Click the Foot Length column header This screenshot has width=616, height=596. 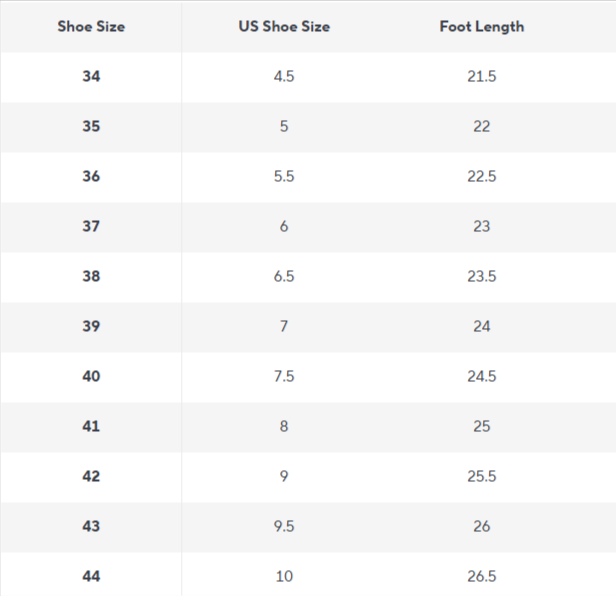(x=481, y=27)
